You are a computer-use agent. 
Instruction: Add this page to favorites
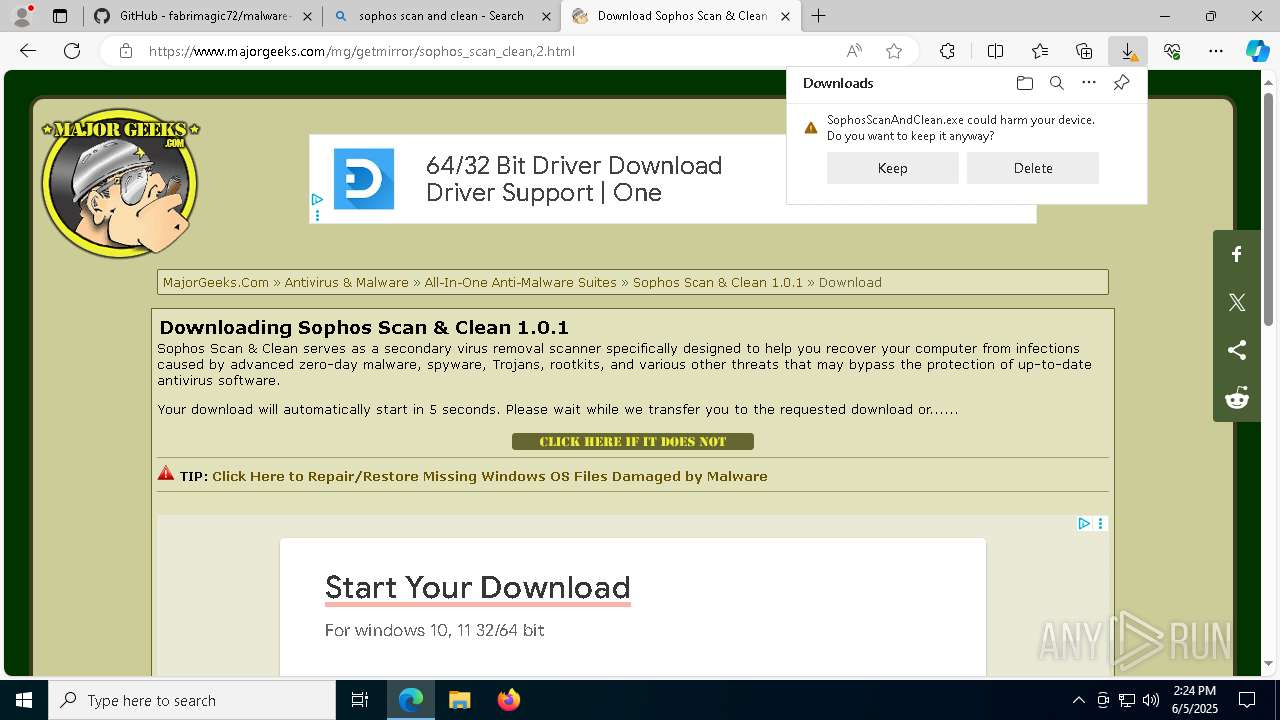[894, 51]
